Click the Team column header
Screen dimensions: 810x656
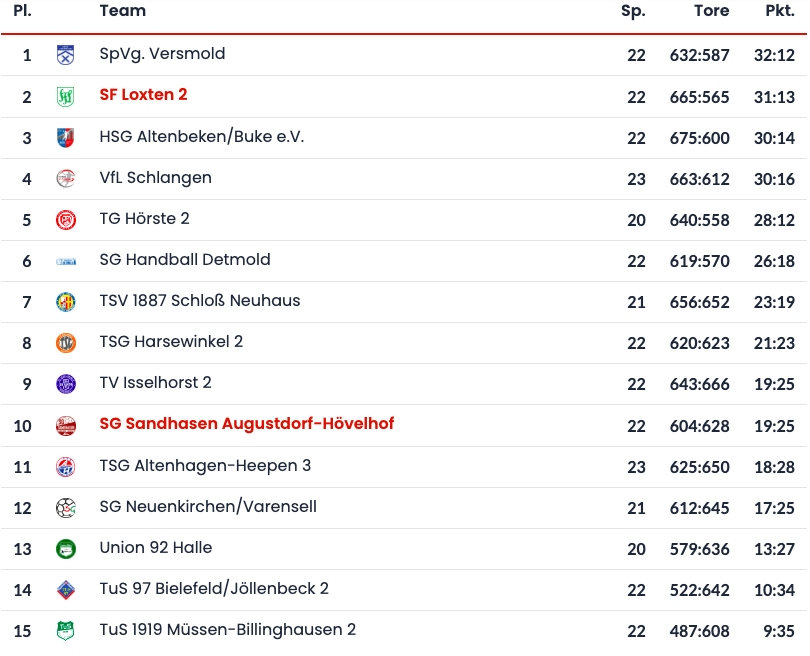[122, 11]
